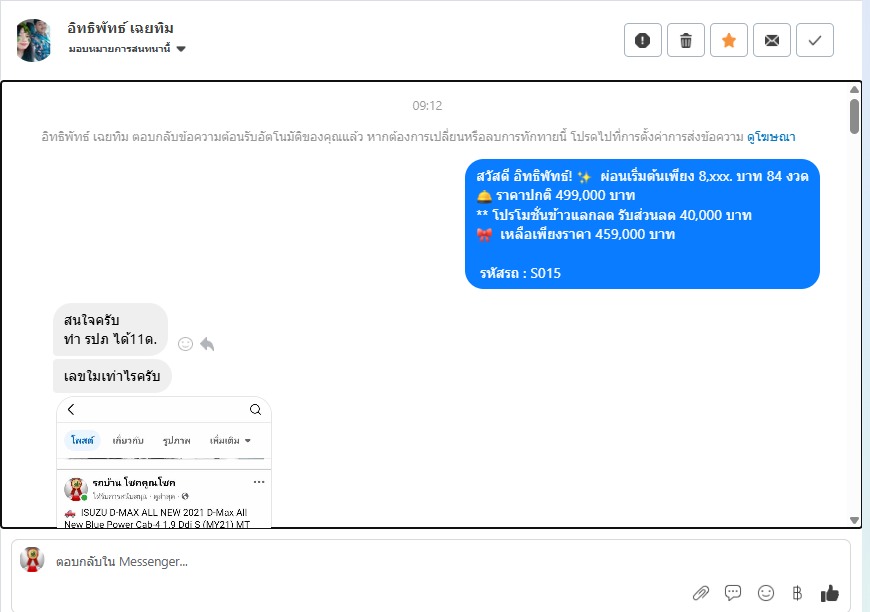Open the baht payment request icon
The image size is (870, 612).
(x=797, y=593)
